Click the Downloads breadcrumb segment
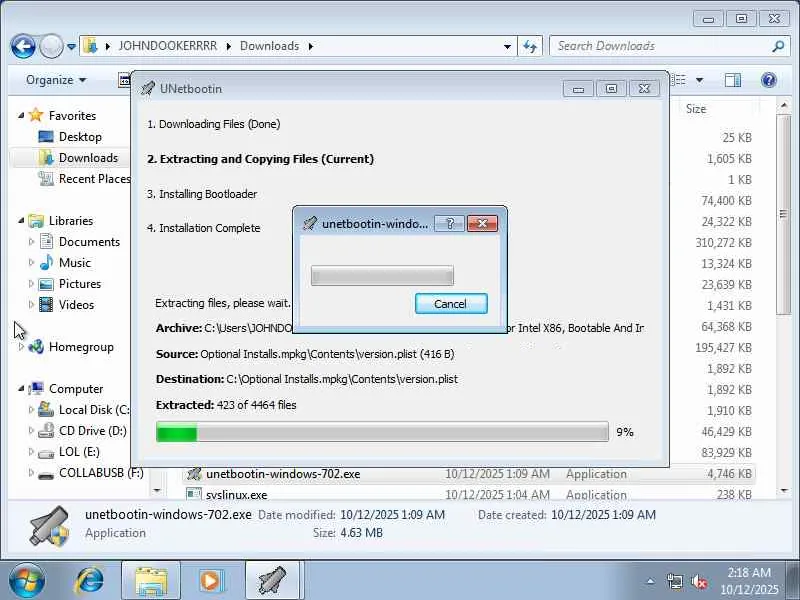Screen dimensions: 800x600 269,46
